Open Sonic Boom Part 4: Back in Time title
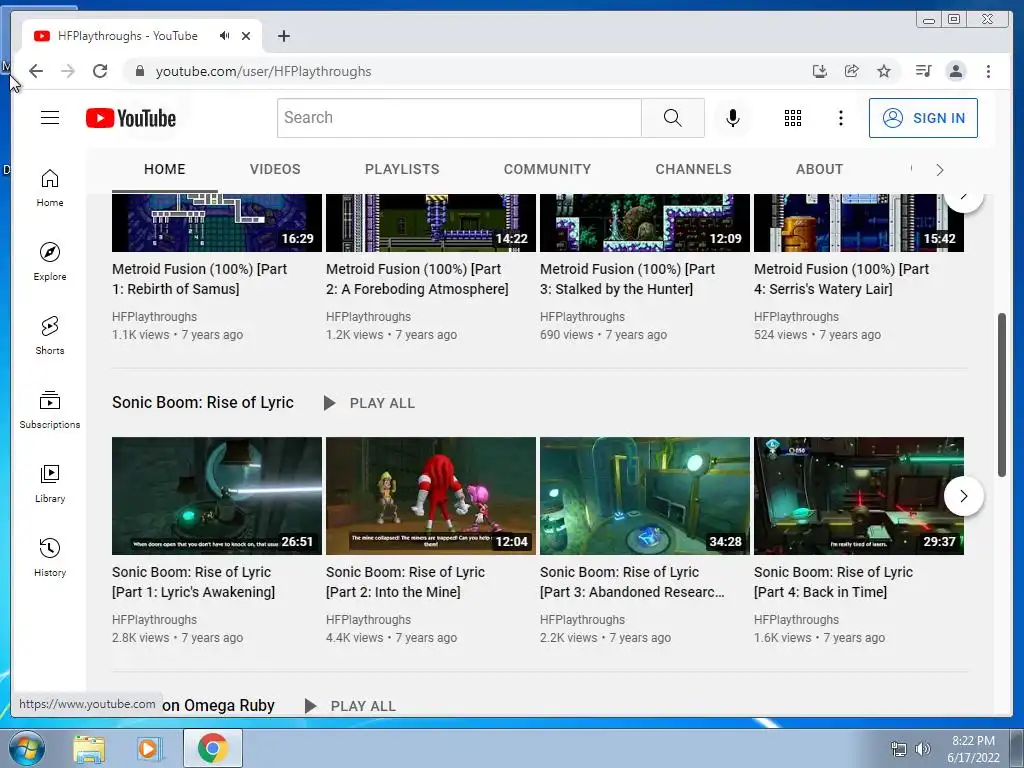Image resolution: width=1024 pixels, height=768 pixels. pyautogui.click(x=833, y=582)
